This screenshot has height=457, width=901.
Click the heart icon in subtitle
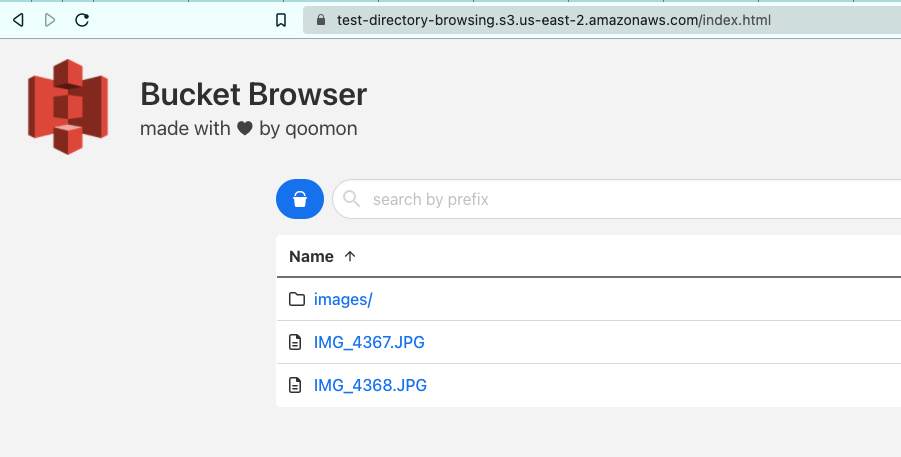(245, 129)
